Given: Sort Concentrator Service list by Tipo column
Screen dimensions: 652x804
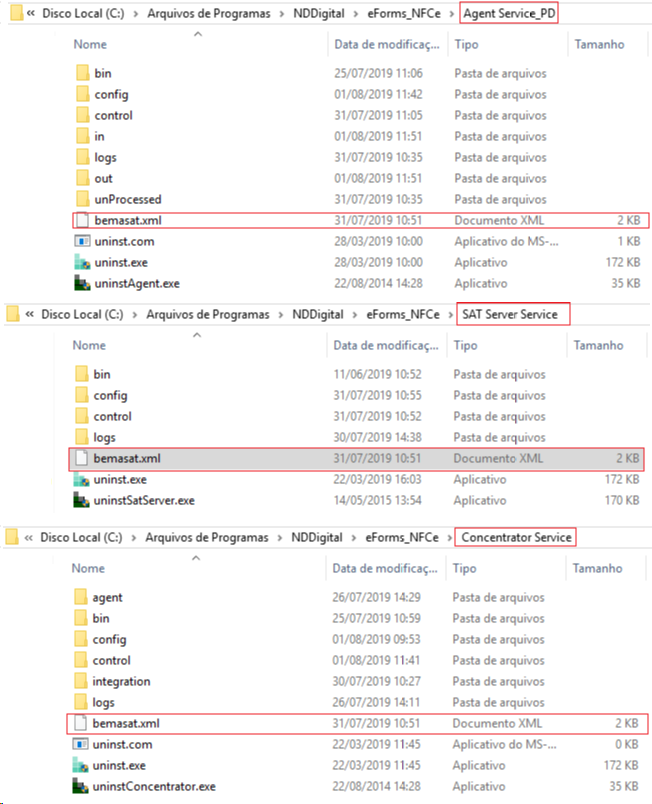Looking at the screenshot, I should (464, 568).
